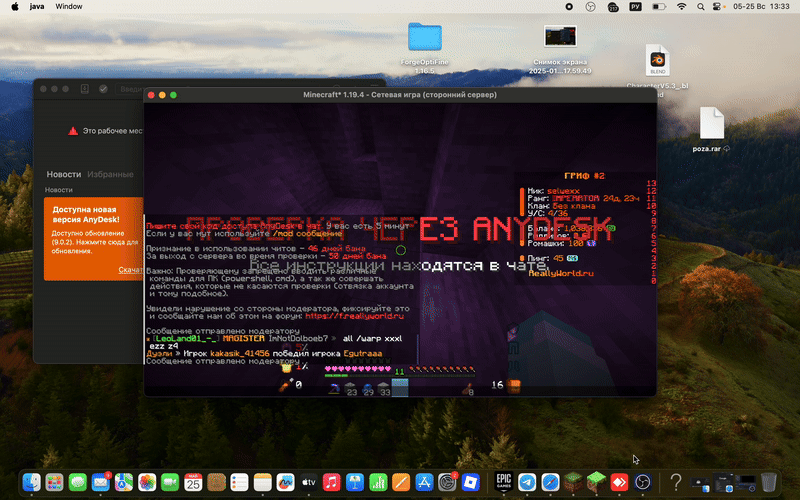Image resolution: width=800 pixels, height=500 pixels.
Task: Open Reminders from the dock
Action: pos(239,482)
